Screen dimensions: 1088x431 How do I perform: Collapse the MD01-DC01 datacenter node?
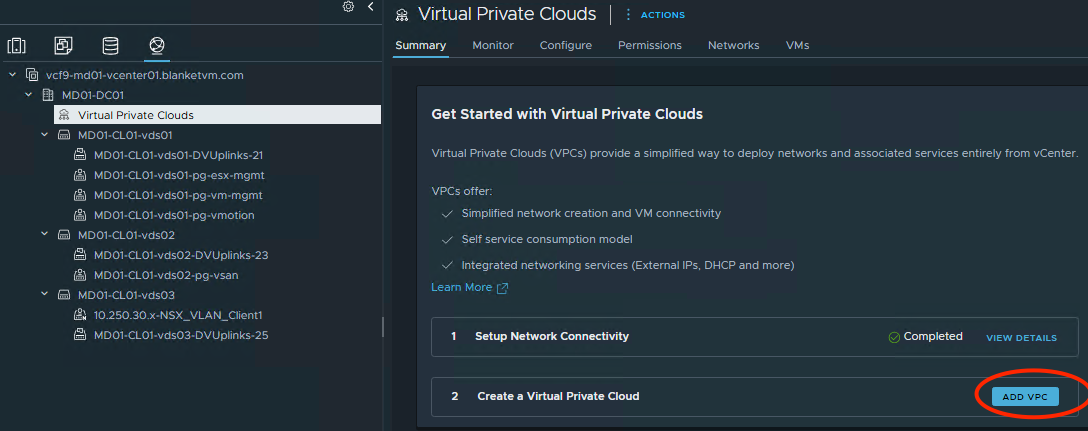click(29, 95)
